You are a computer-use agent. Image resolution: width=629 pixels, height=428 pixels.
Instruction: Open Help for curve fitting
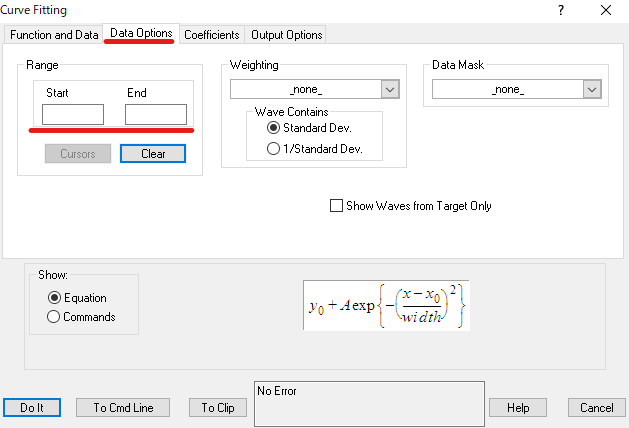[517, 407]
